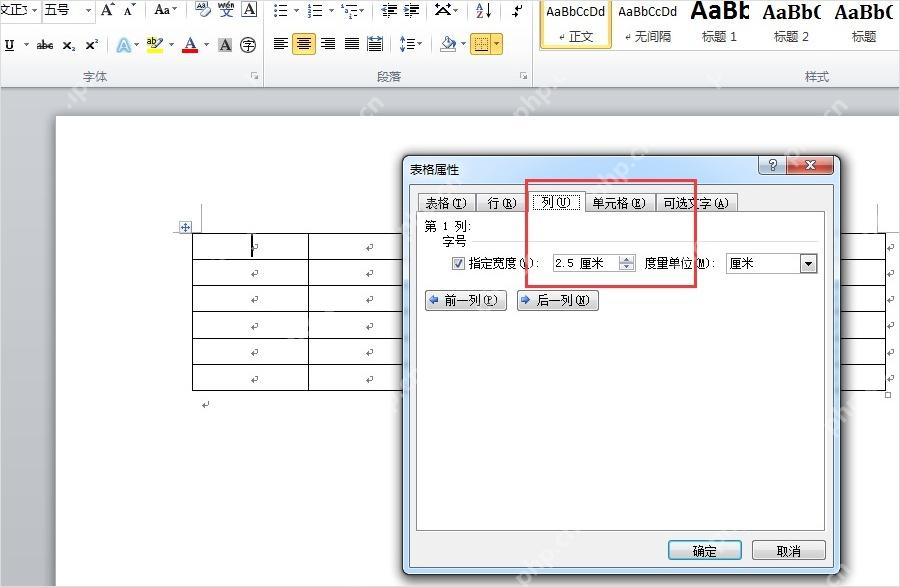Screen dimensions: 900x587
Task: Decrease column width with down spinner
Action: (627, 267)
